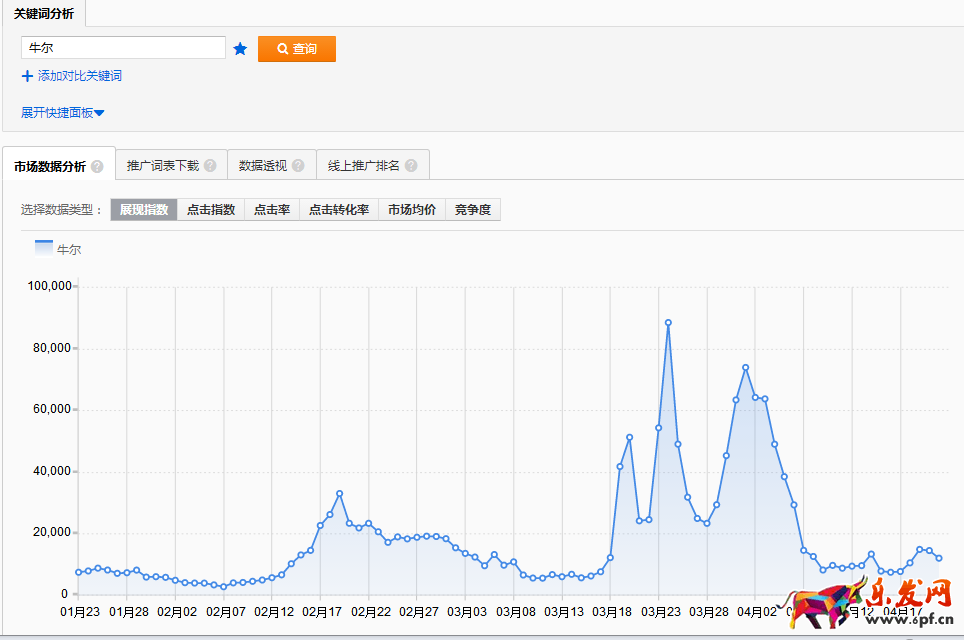Click the plus icon for adding comparison keyword
The height and width of the screenshot is (640, 964).
pyautogui.click(x=27, y=76)
